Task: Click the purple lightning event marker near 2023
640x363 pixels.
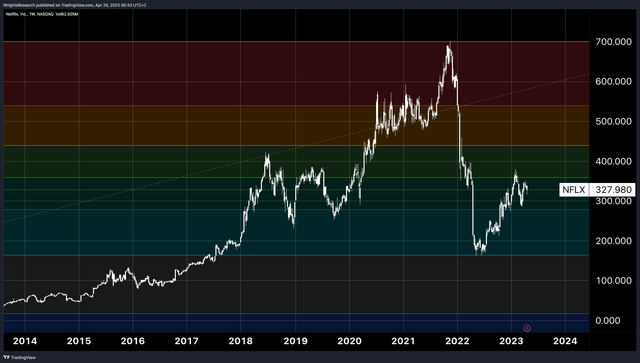Action: tap(527, 328)
